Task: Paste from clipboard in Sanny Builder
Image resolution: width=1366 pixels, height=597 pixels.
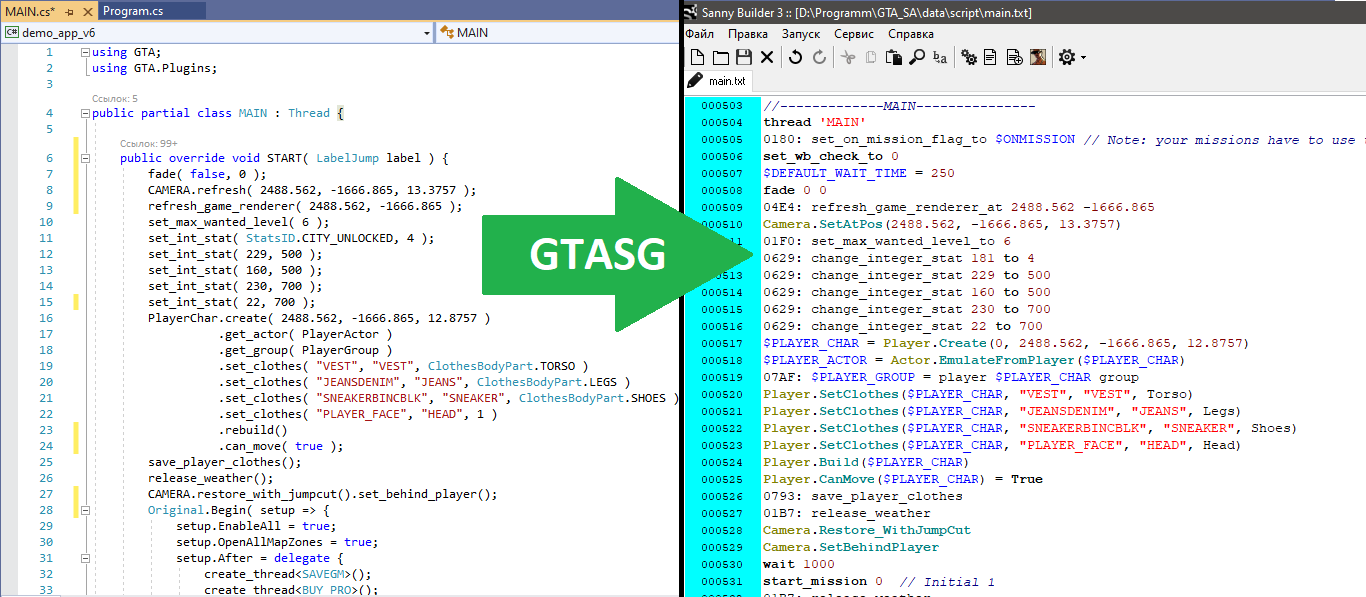Action: click(x=893, y=57)
